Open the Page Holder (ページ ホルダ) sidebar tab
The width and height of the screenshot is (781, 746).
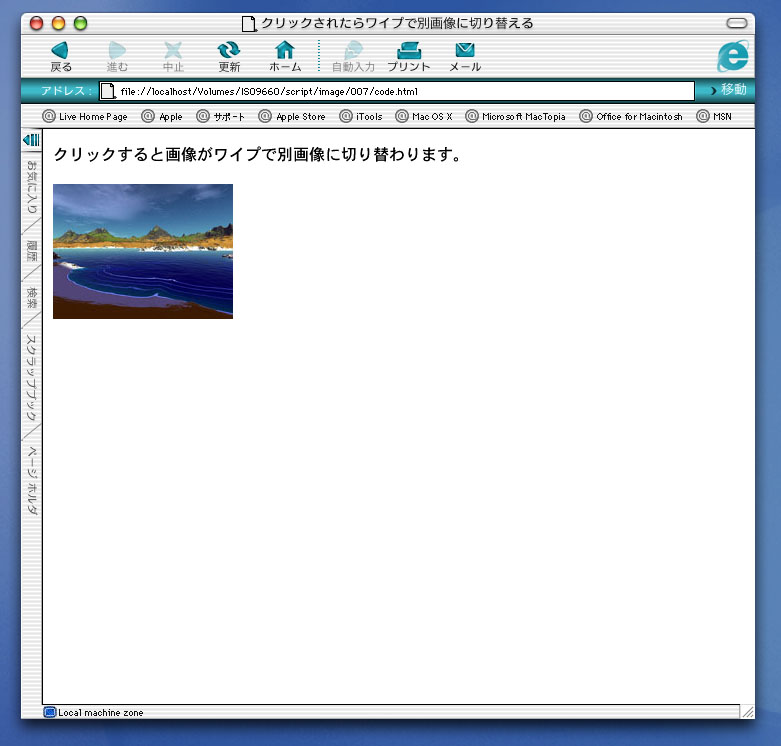coord(31,481)
